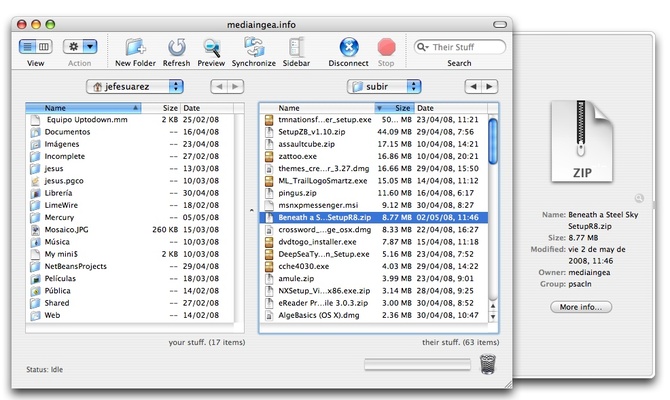Select the Películas folder icon

click(x=35, y=279)
